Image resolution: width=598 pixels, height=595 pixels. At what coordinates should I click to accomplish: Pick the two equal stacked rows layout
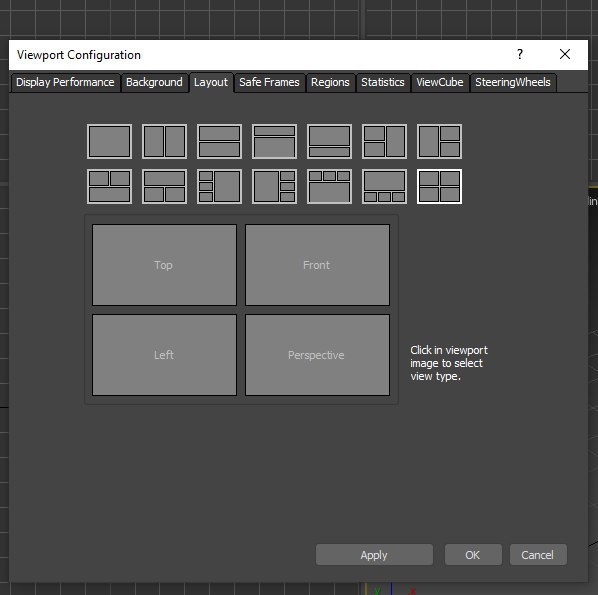[x=219, y=142]
